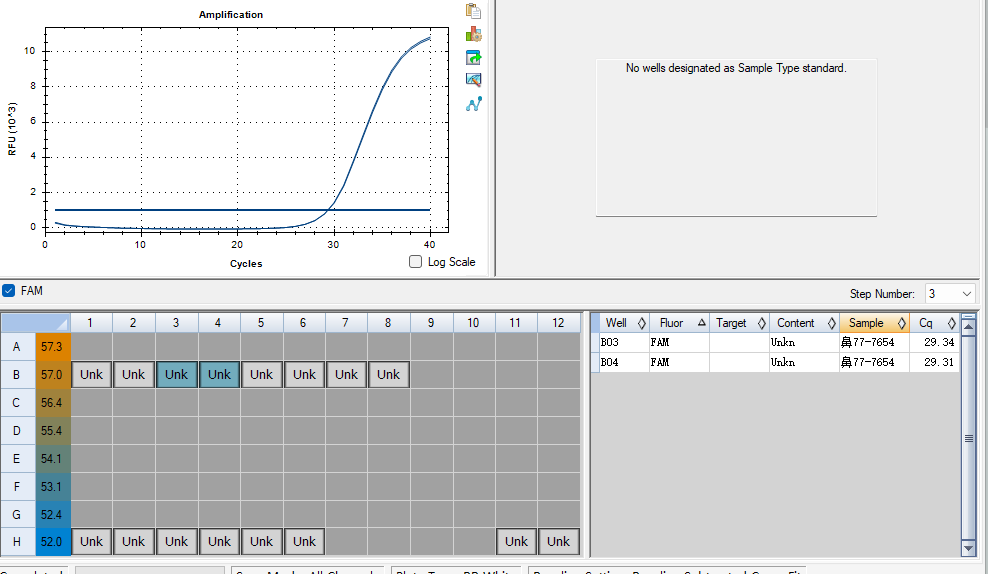Screen dimensions: 988x574
Task: Click results table scrollbar up arrow
Action: pyautogui.click(x=968, y=327)
